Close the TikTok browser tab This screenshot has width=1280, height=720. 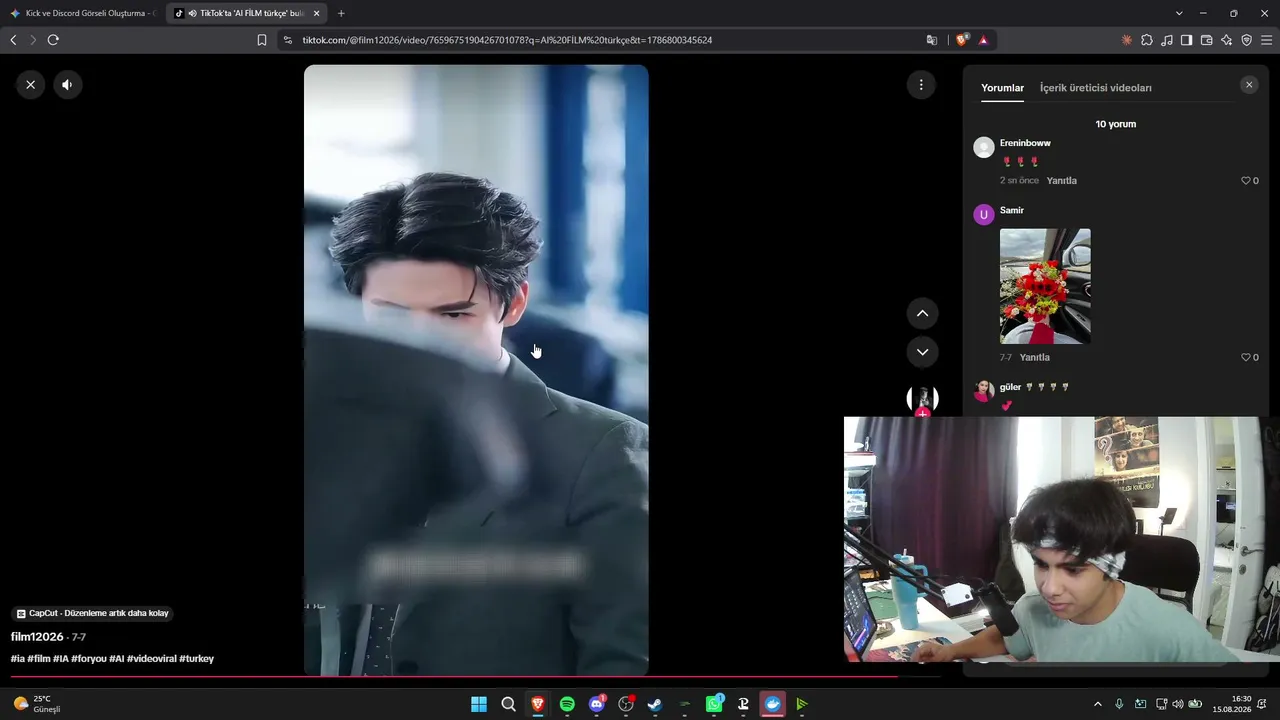click(317, 13)
